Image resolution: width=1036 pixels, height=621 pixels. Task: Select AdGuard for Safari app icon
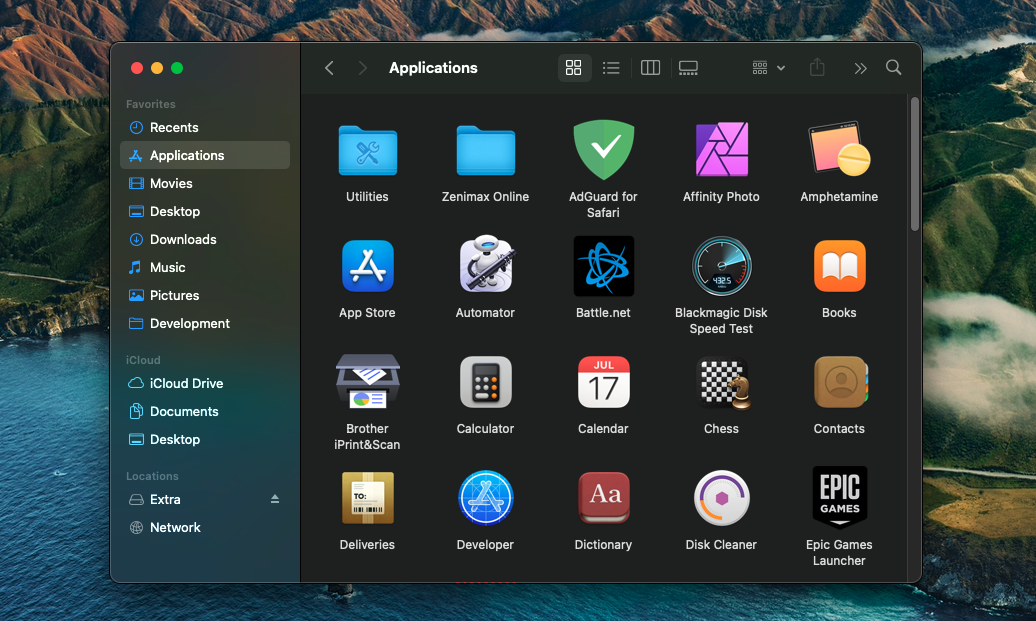click(x=603, y=150)
